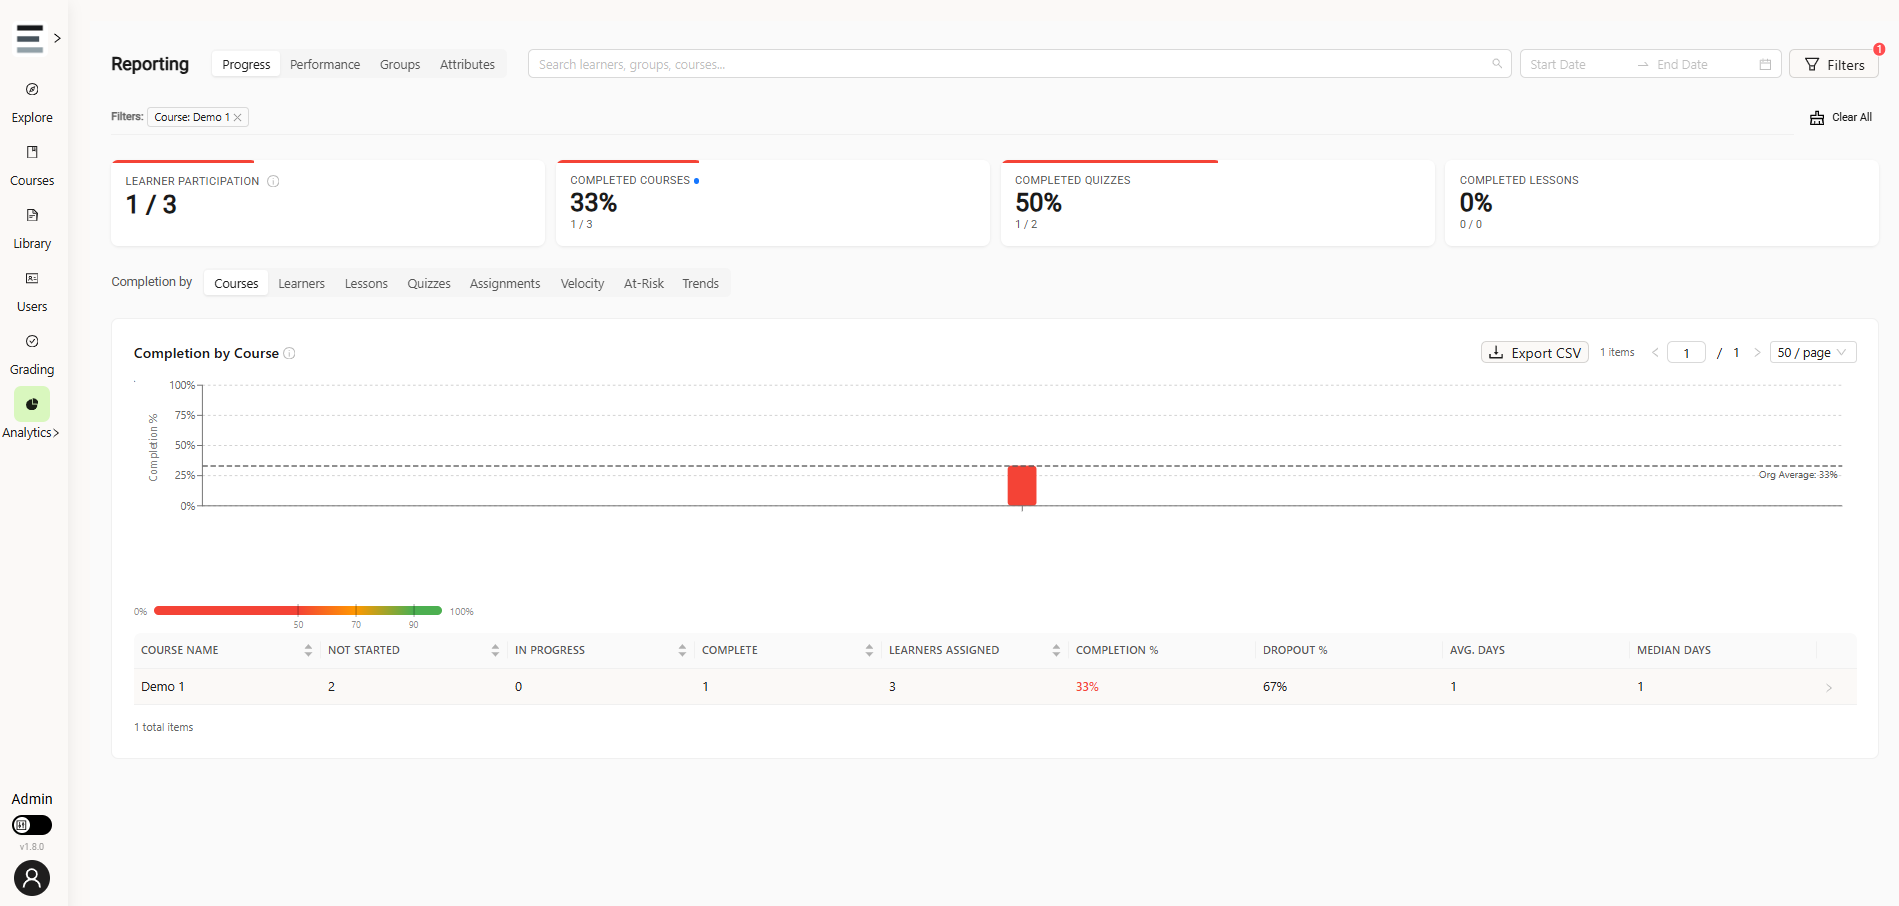
Task: Switch to the Progress tab
Action: pos(246,64)
